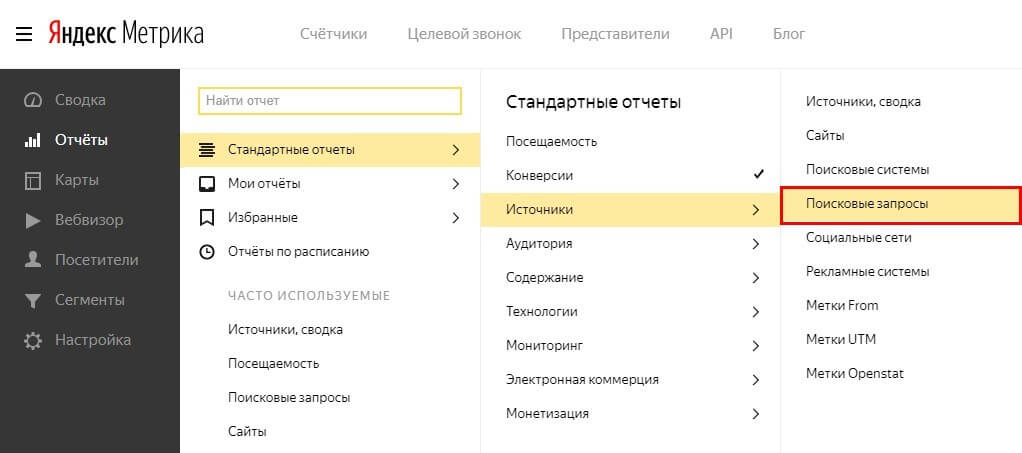This screenshot has width=1022, height=453.
Task: Expand the Технологии chevron
Action: [755, 312]
